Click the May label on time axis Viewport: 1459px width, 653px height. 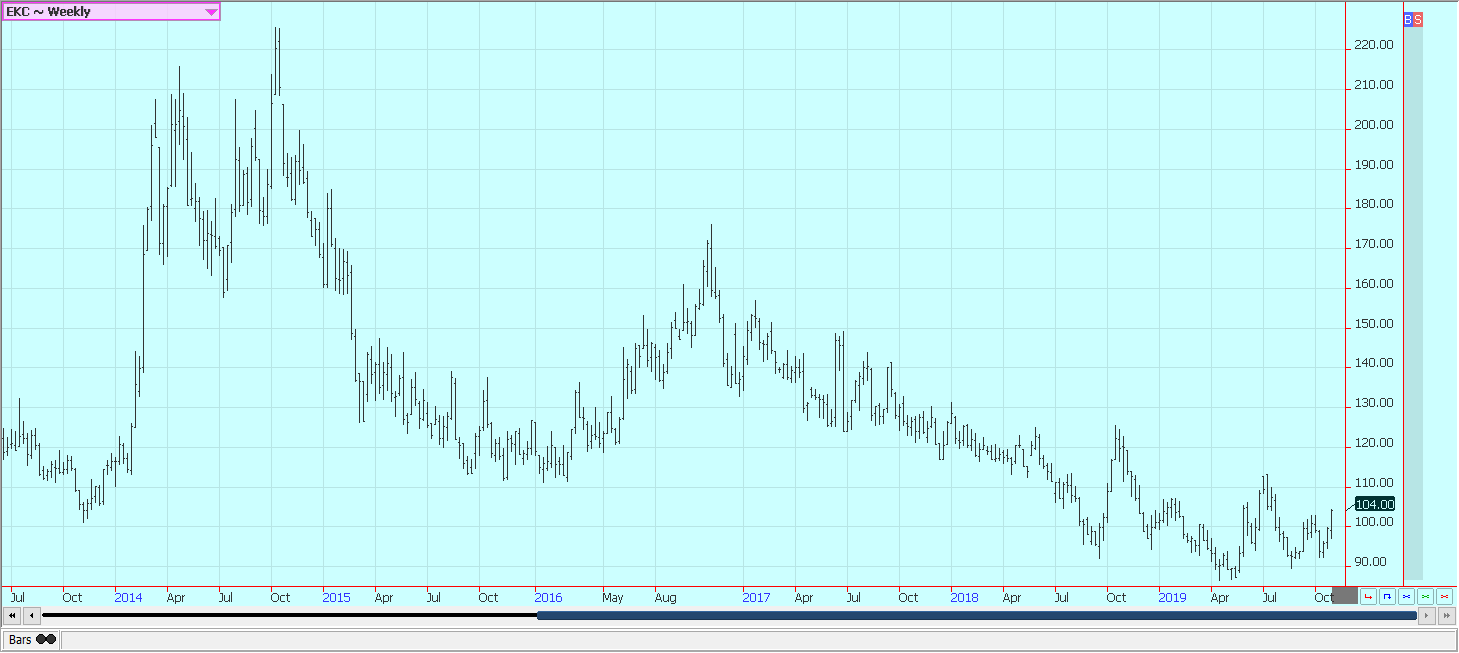coord(613,598)
